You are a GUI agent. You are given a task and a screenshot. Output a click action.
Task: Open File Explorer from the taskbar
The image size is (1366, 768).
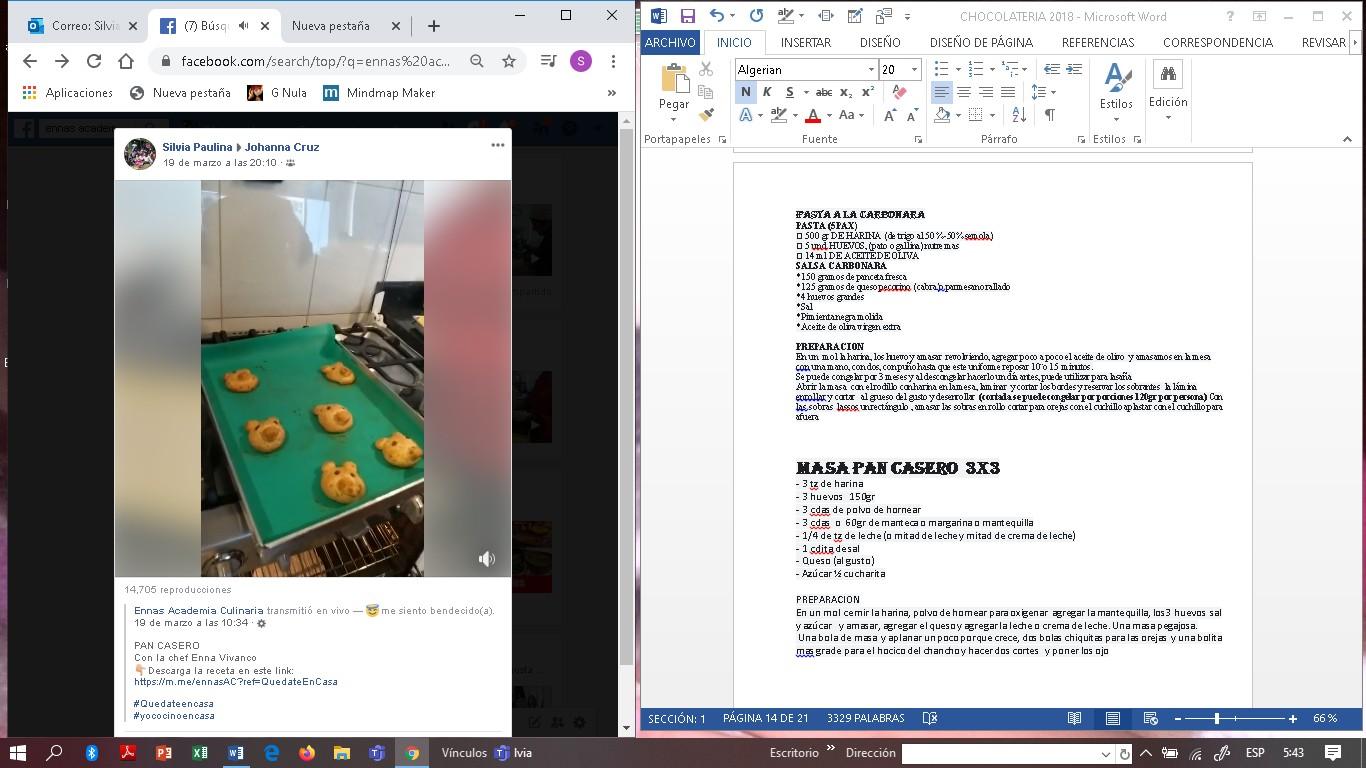[342, 753]
